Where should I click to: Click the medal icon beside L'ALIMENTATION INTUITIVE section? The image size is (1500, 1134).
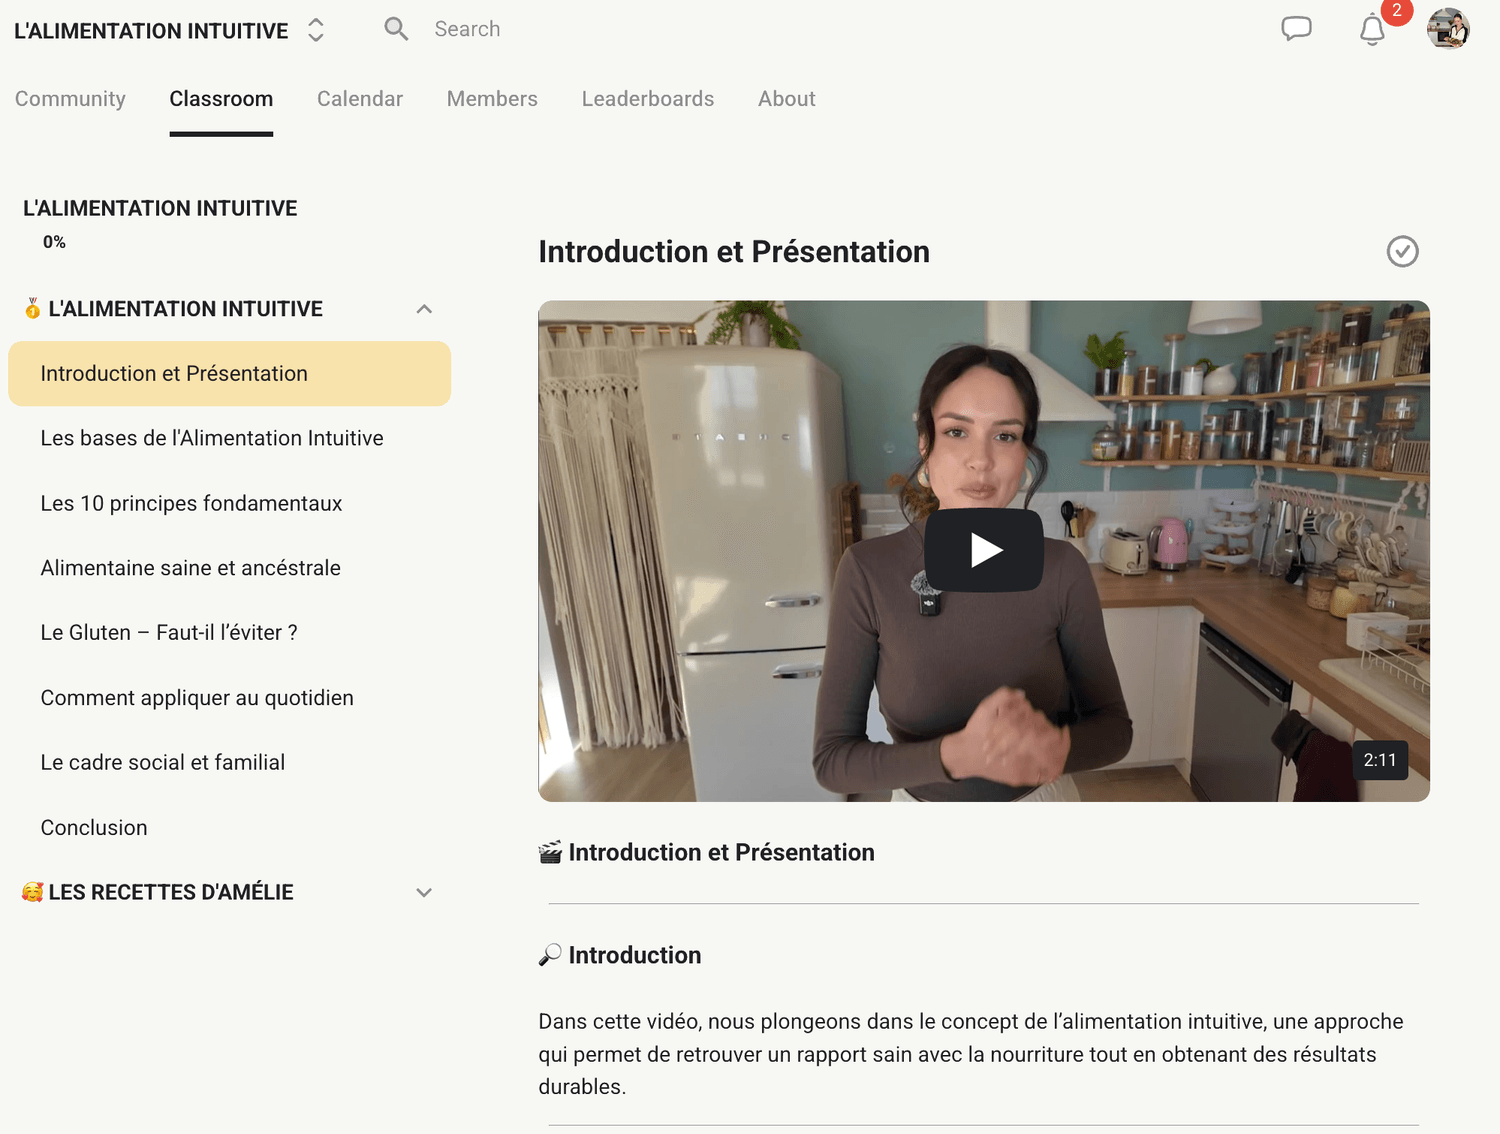click(33, 309)
